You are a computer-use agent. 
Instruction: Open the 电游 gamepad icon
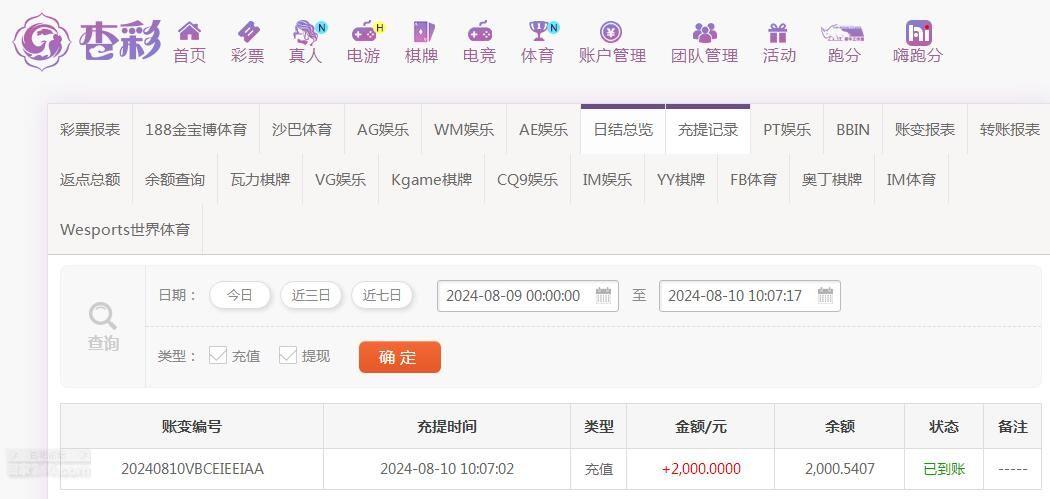tap(366, 31)
